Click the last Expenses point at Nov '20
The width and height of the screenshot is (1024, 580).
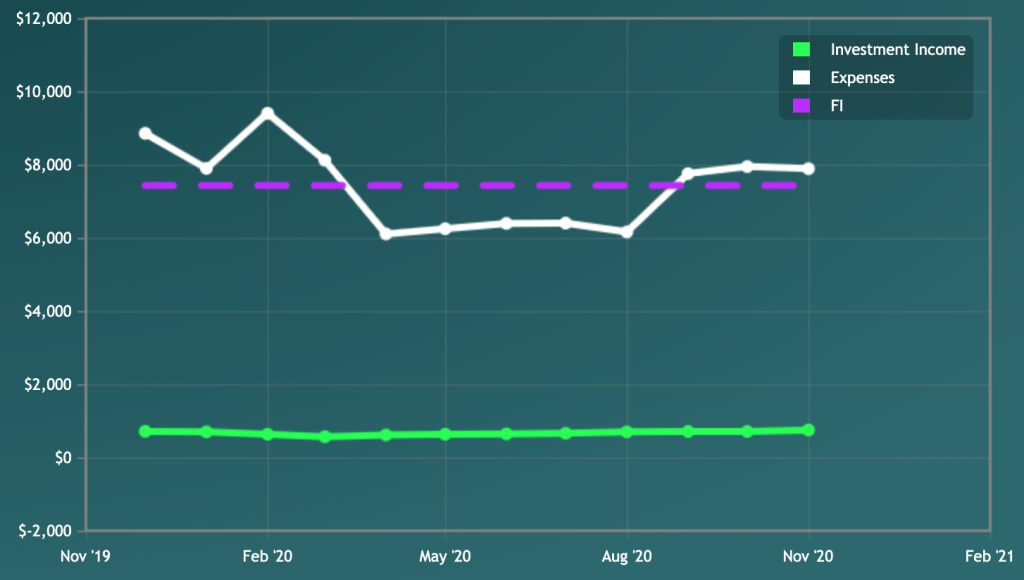(808, 168)
